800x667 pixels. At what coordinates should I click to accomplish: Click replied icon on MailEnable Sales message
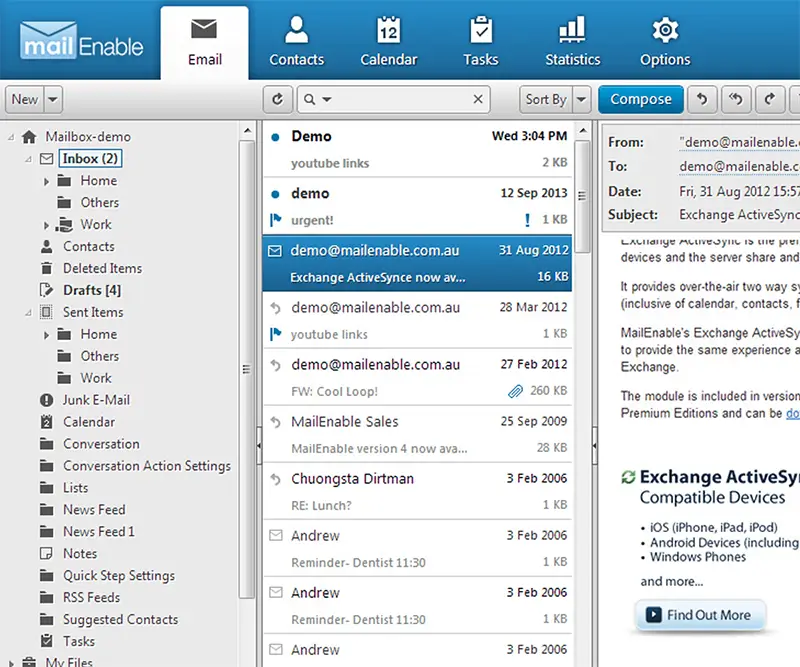[276, 422]
